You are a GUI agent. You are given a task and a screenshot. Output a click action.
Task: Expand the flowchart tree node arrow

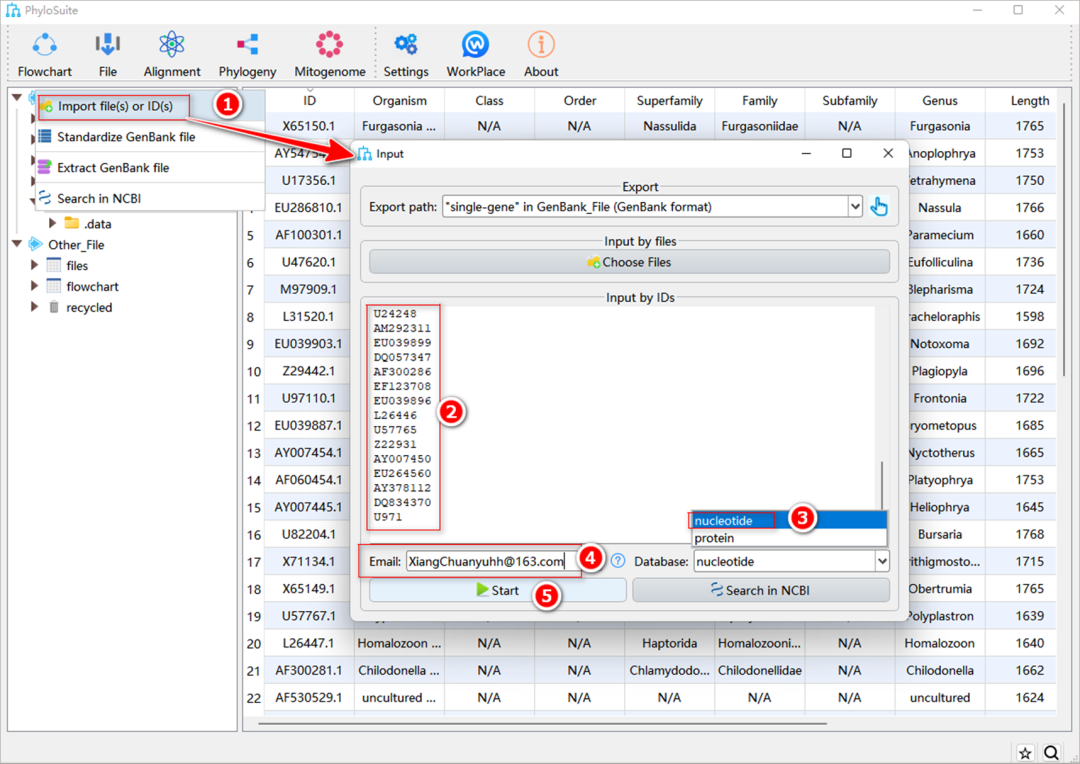pyautogui.click(x=34, y=286)
